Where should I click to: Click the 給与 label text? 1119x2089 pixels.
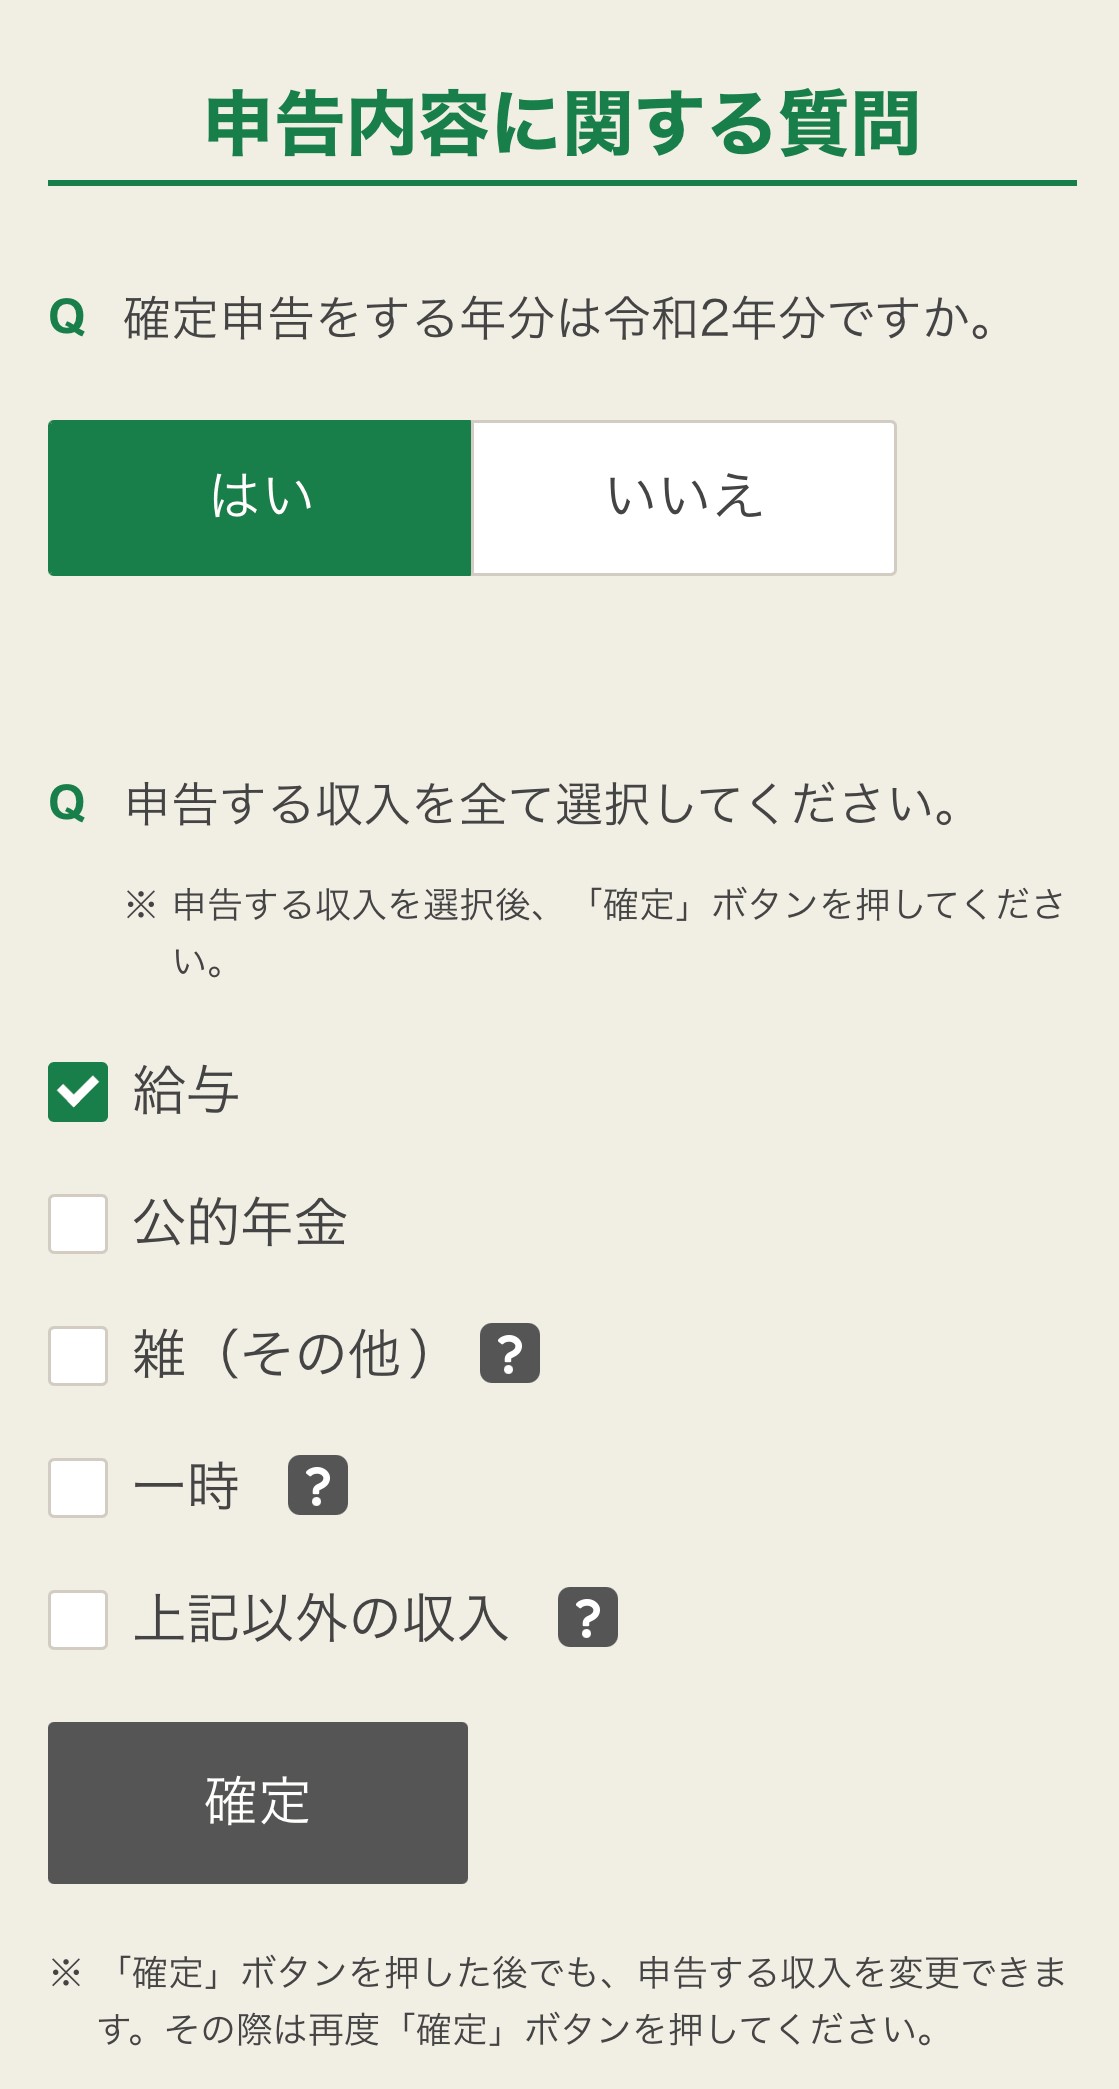(x=187, y=1090)
